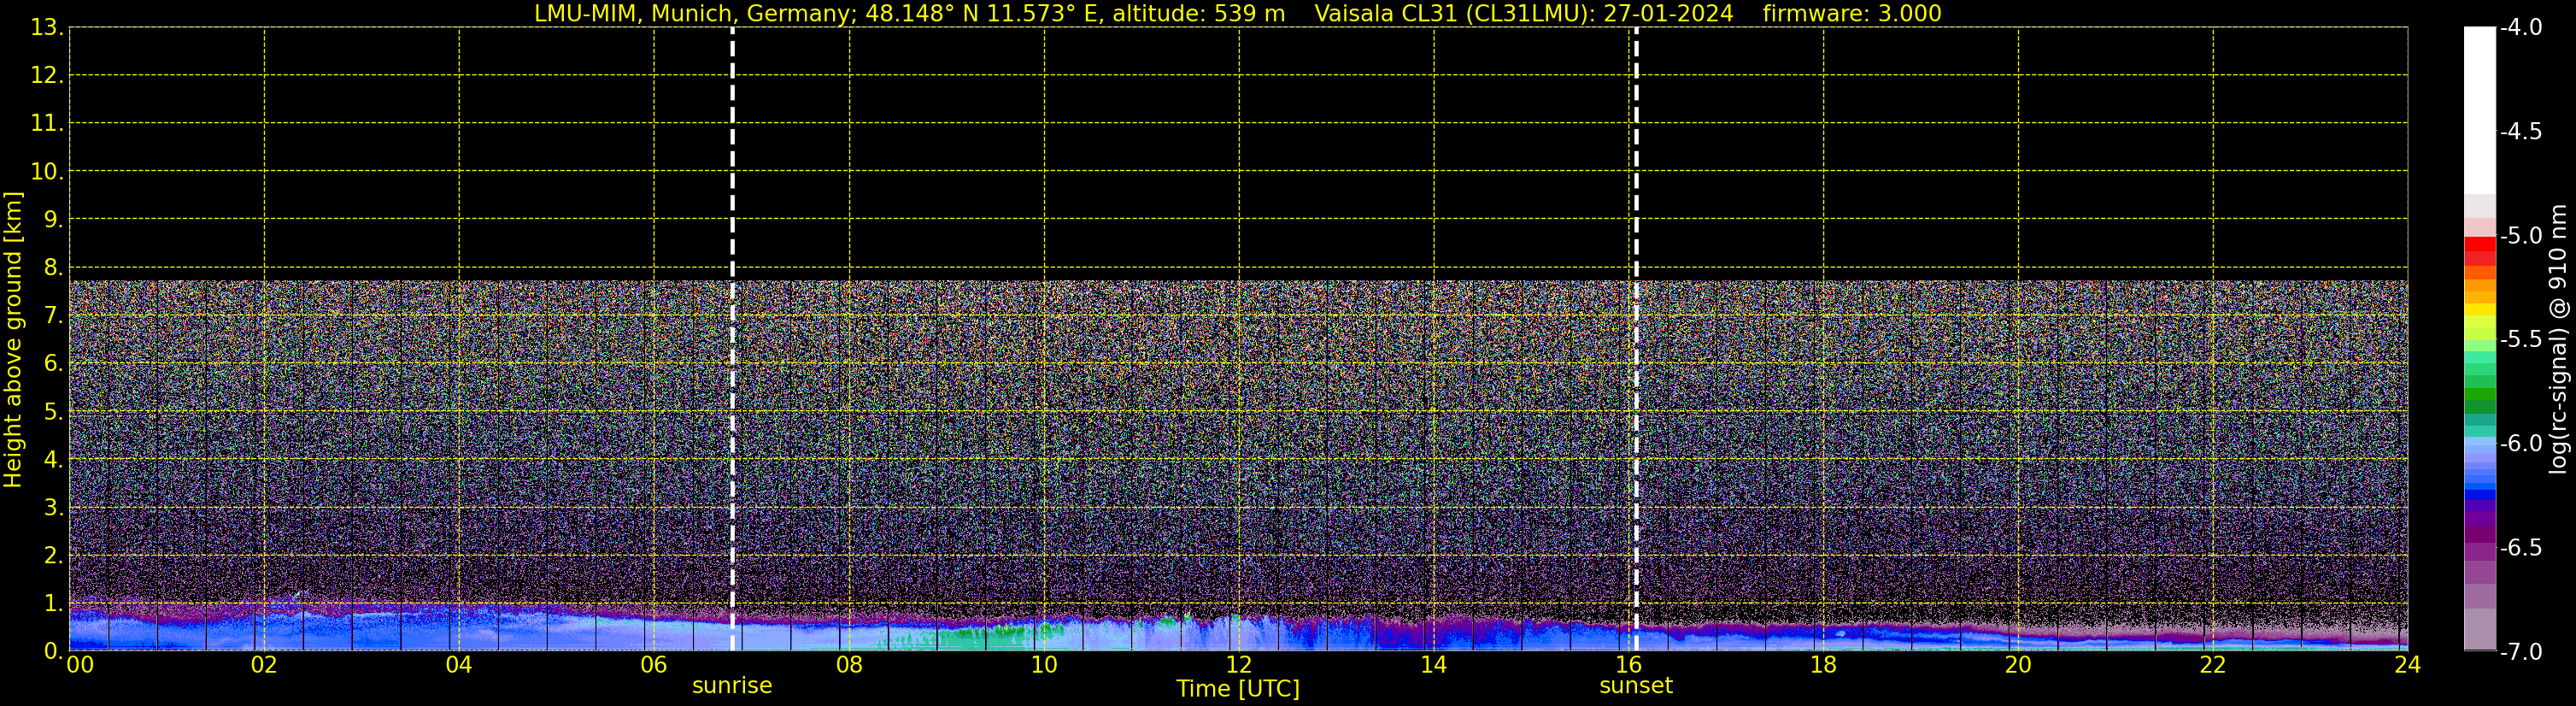Click the 'log(rc-signal) @ 910 nm' colorbar label

point(2559,340)
